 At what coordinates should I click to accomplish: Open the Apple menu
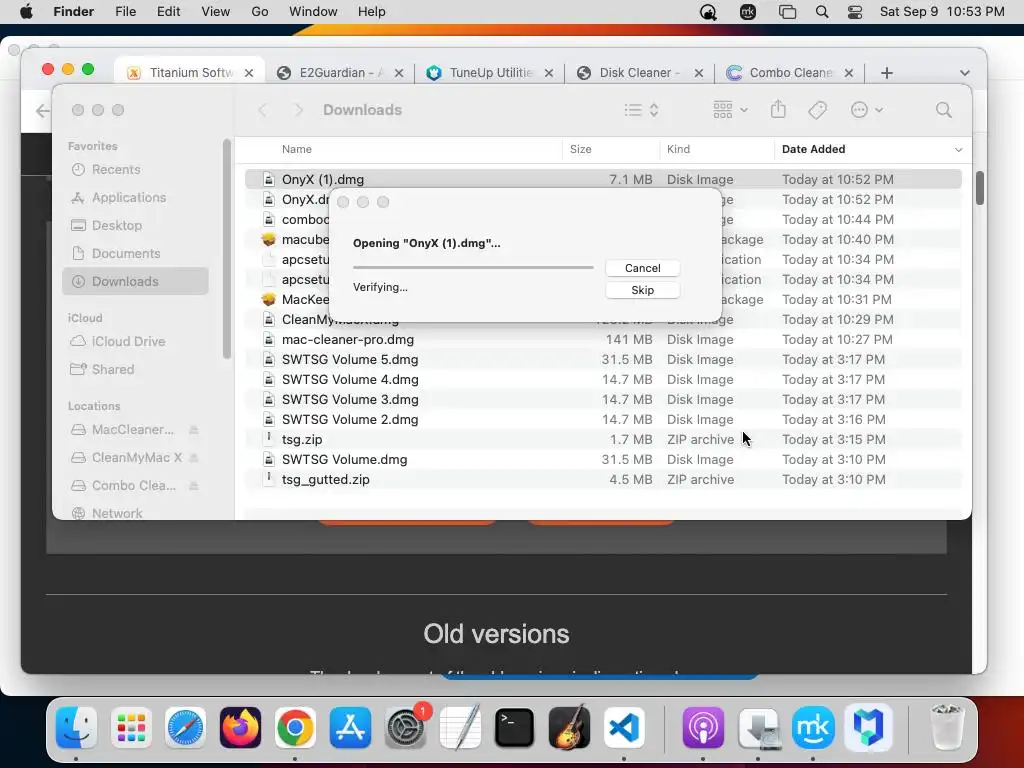[x=27, y=12]
